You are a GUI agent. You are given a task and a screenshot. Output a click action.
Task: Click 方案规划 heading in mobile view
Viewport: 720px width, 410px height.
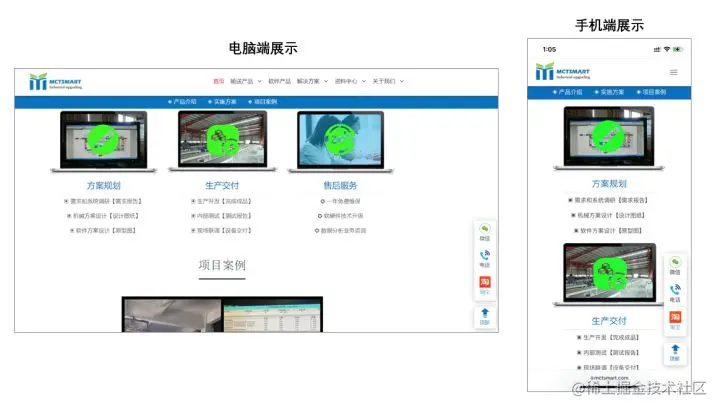(609, 184)
